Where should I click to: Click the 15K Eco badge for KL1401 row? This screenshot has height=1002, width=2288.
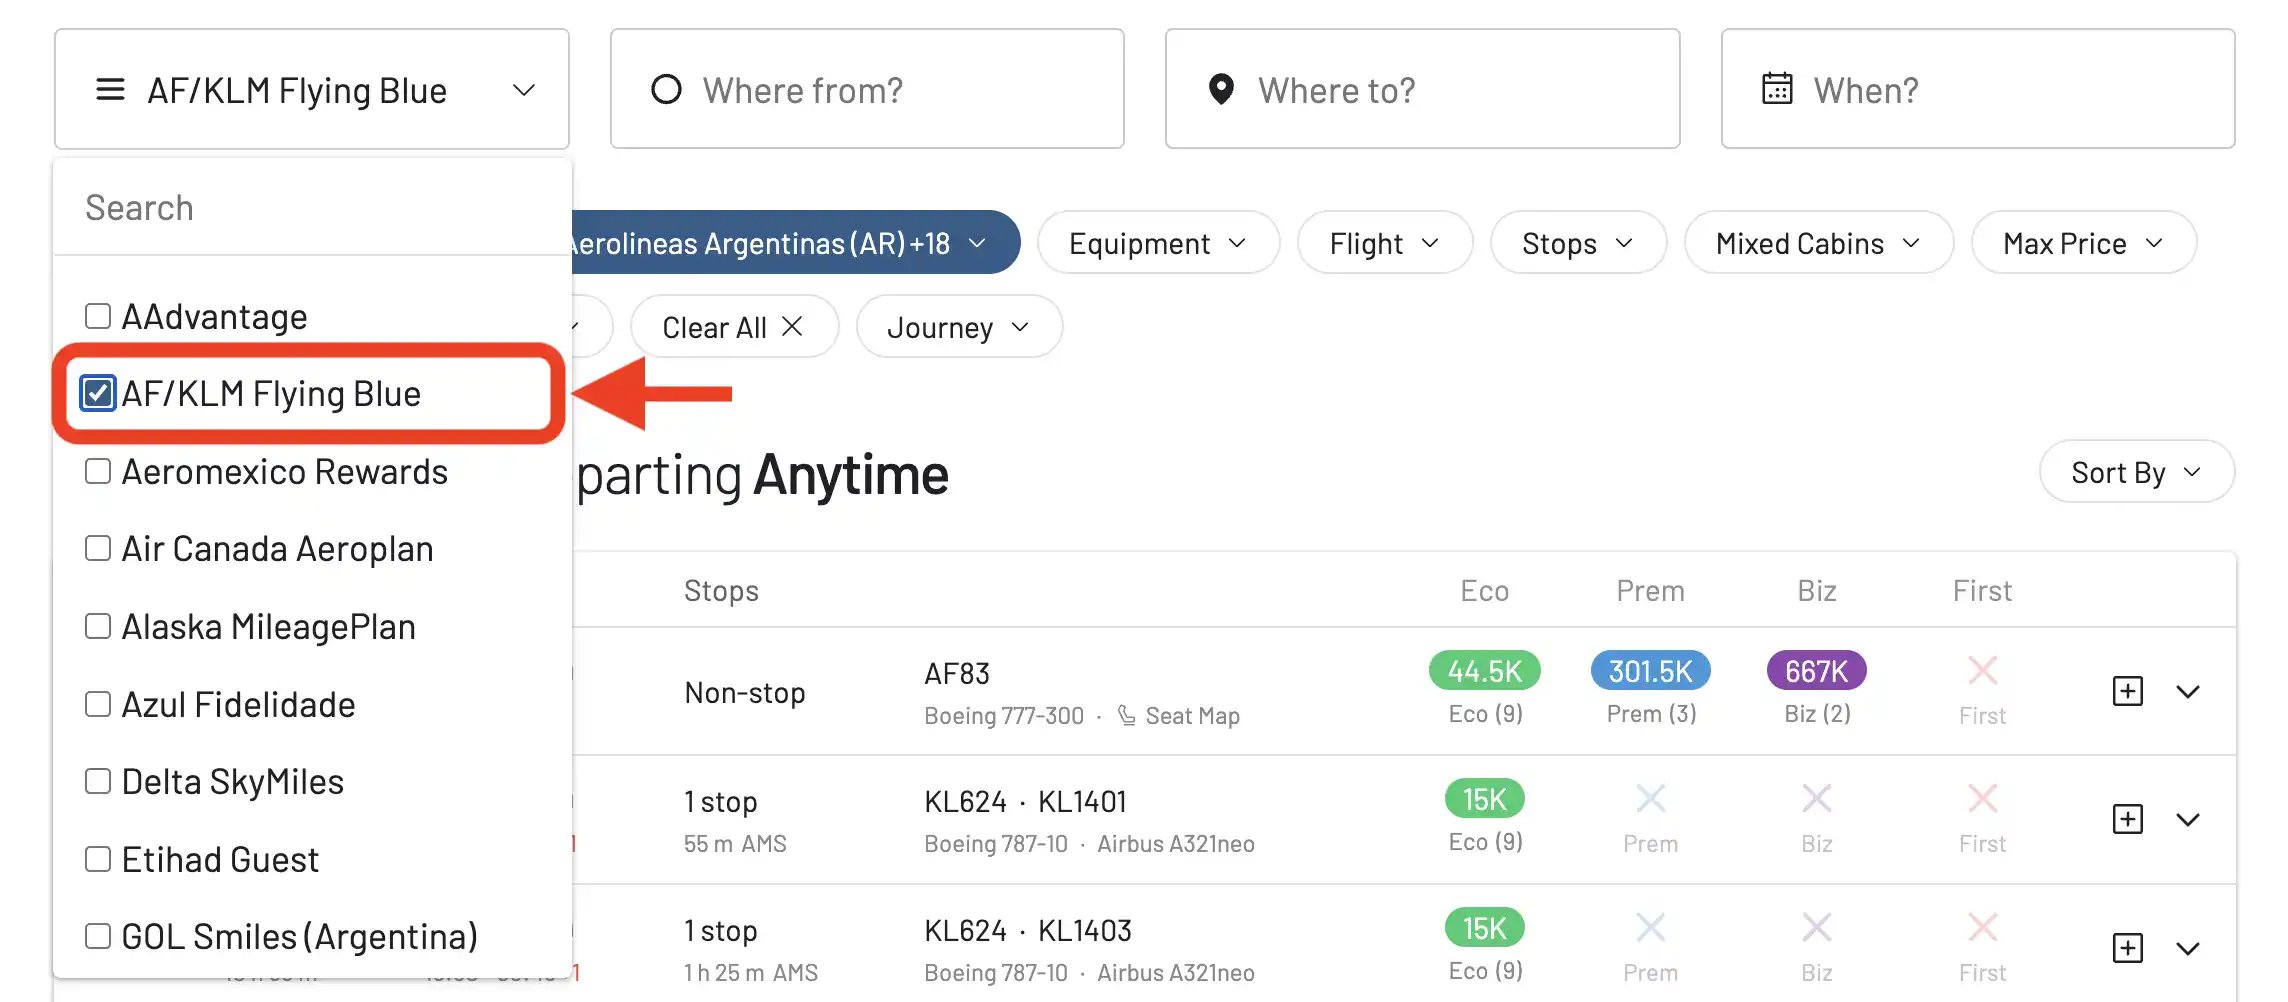(1485, 798)
